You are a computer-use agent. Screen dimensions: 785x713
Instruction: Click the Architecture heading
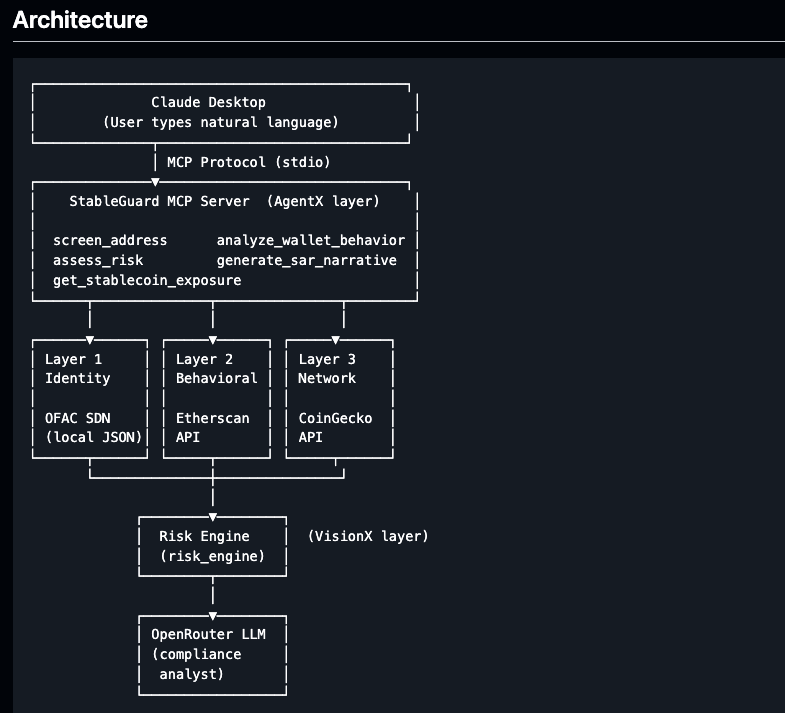point(80,20)
